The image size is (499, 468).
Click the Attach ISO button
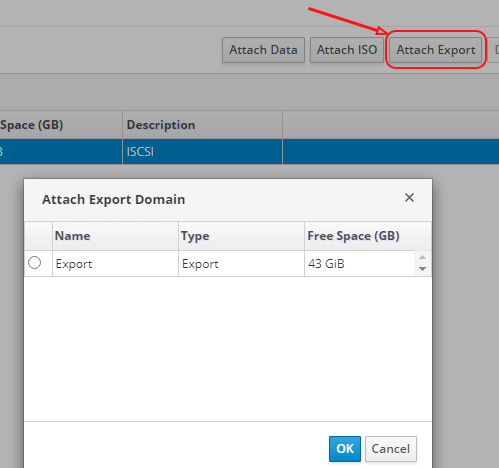coord(347,50)
